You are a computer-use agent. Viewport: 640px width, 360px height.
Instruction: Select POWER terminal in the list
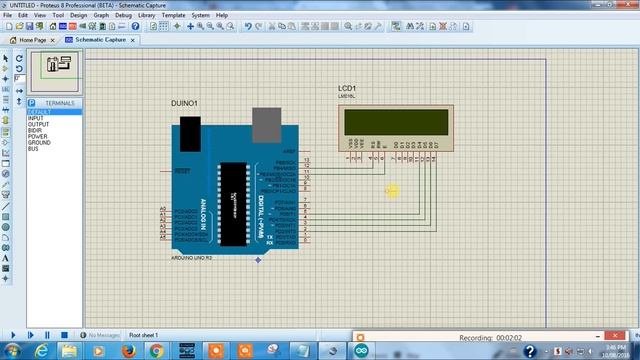[54, 136]
